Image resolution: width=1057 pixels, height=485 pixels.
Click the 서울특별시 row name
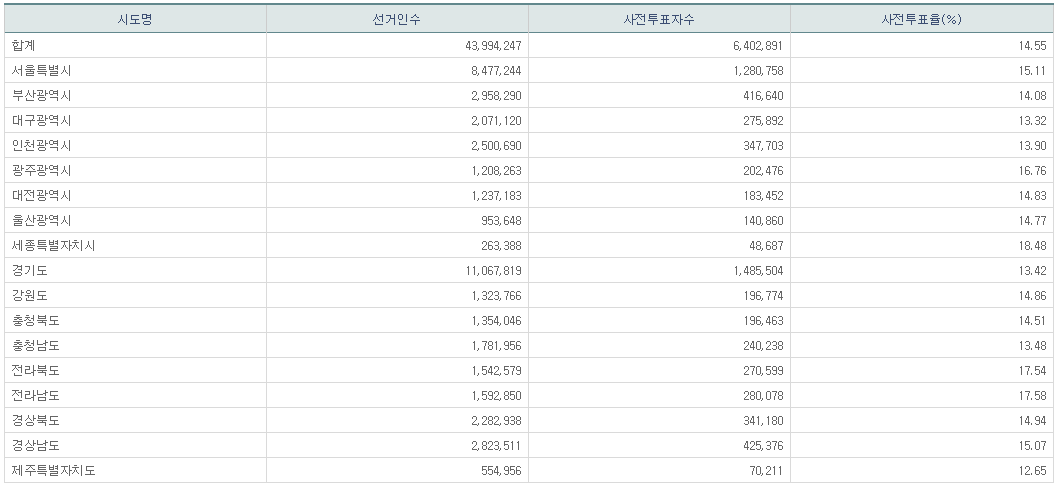coord(42,70)
